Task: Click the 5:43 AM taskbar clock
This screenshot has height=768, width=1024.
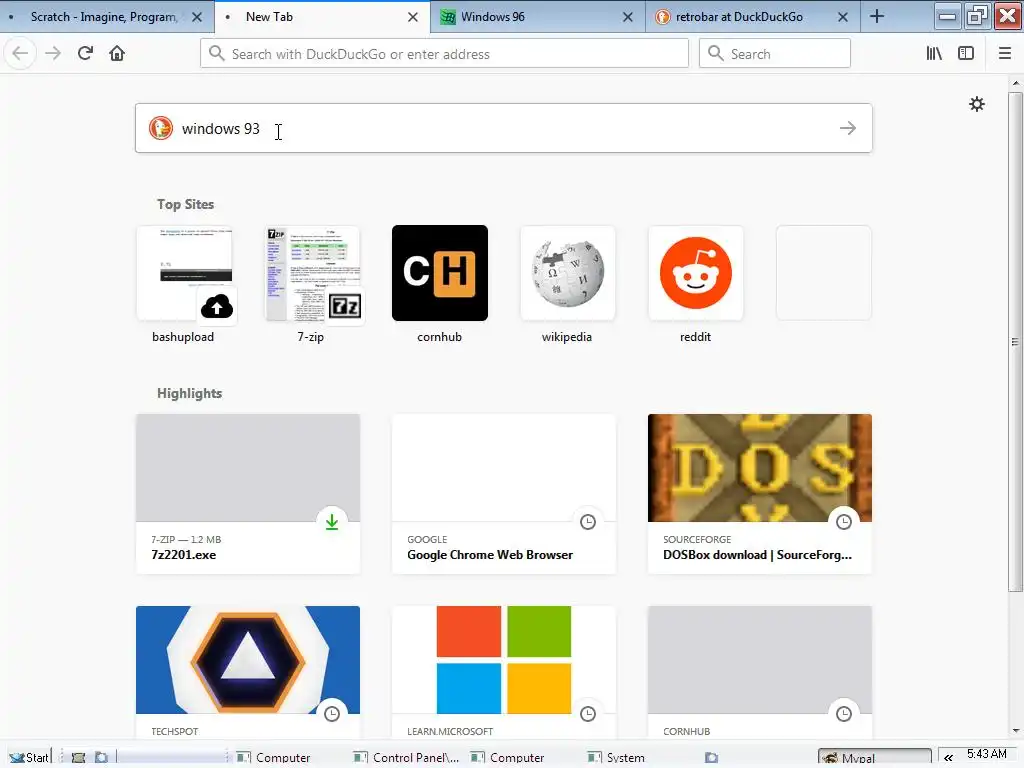Action: click(987, 754)
